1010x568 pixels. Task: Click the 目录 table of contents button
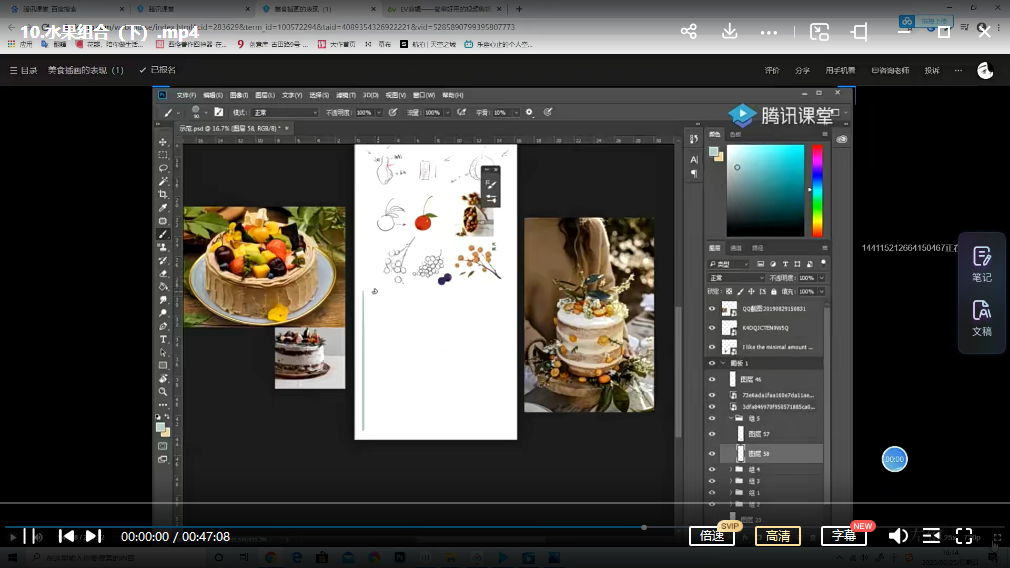pyautogui.click(x=23, y=70)
